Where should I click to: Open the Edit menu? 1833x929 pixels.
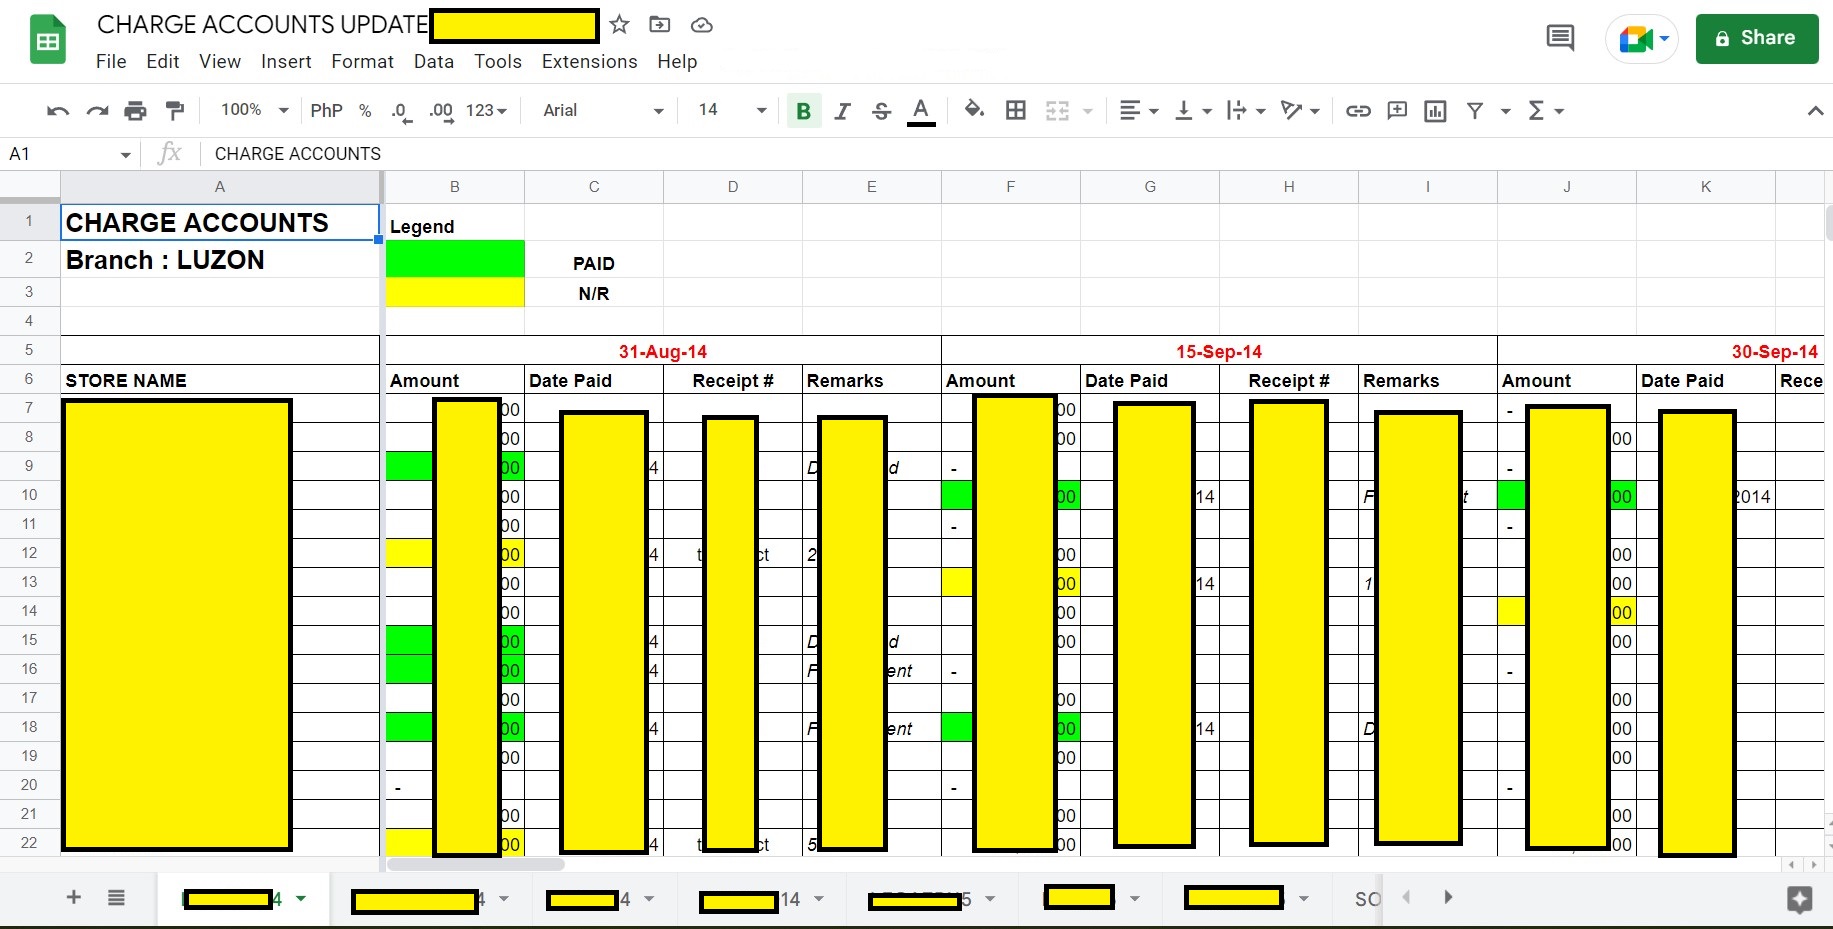(x=163, y=62)
